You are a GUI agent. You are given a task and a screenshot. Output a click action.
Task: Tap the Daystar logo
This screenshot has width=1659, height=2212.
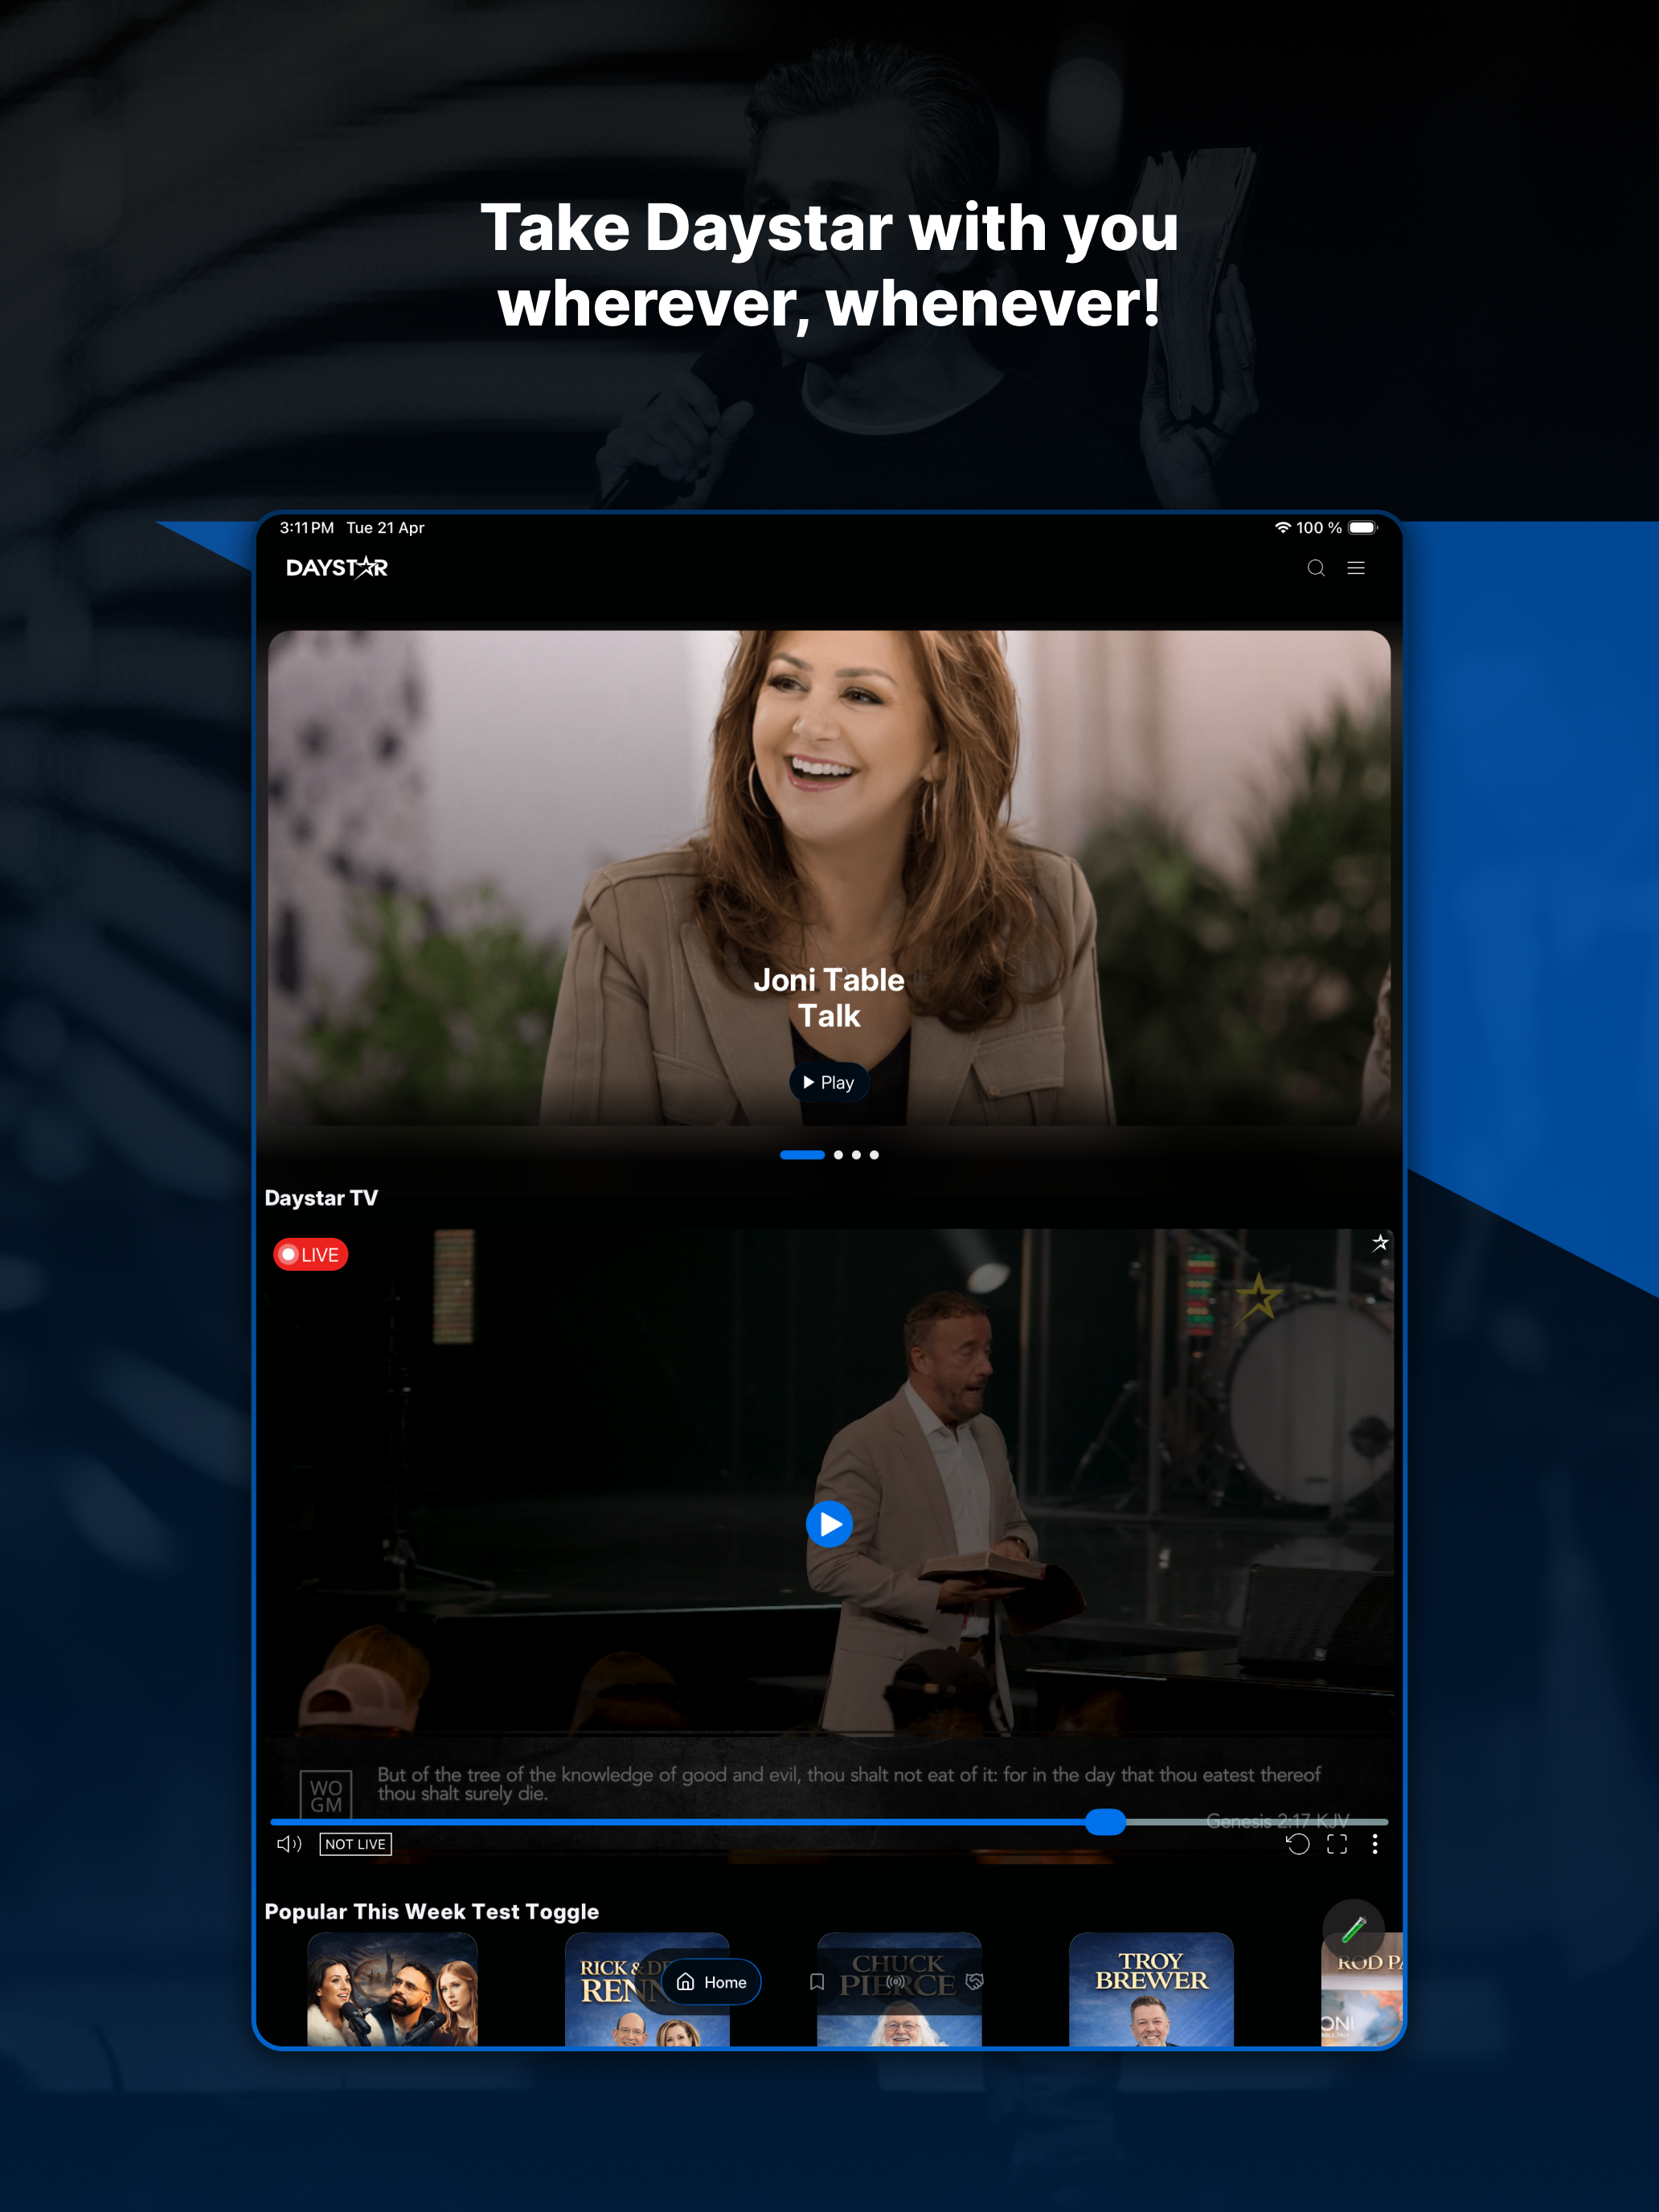(x=337, y=568)
